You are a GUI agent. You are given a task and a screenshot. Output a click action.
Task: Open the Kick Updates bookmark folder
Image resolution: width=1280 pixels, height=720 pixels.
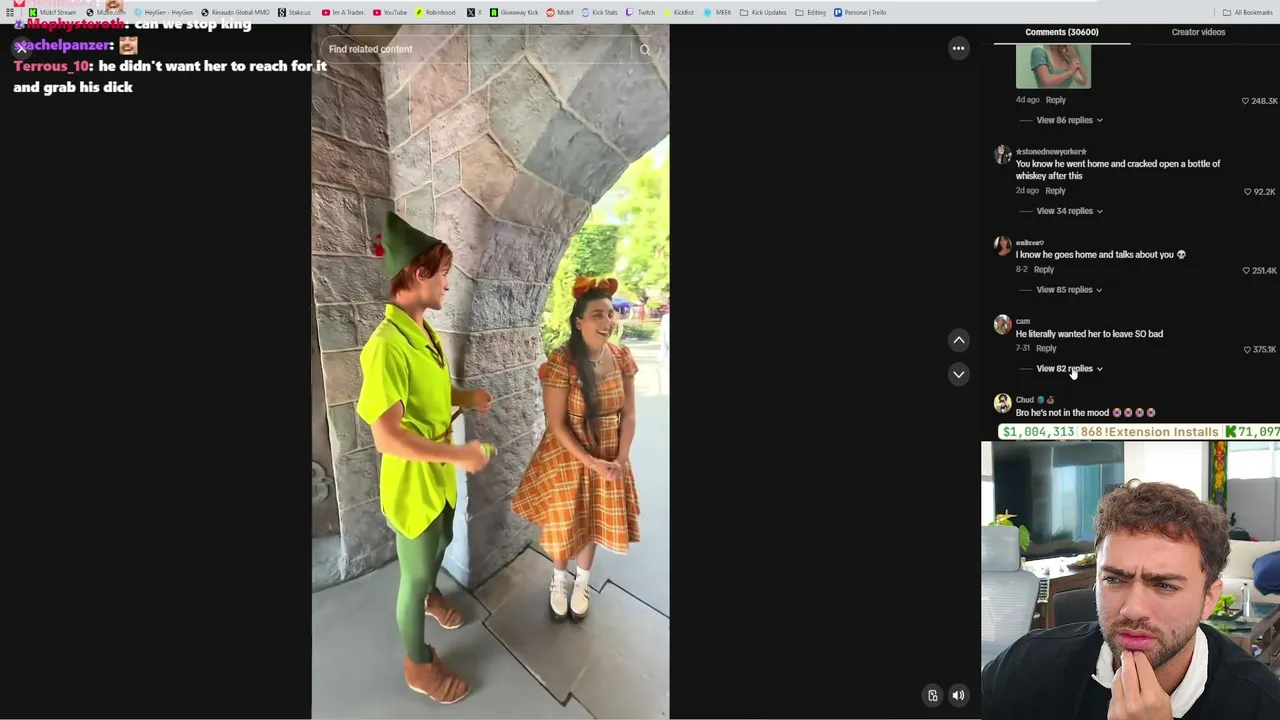click(765, 12)
